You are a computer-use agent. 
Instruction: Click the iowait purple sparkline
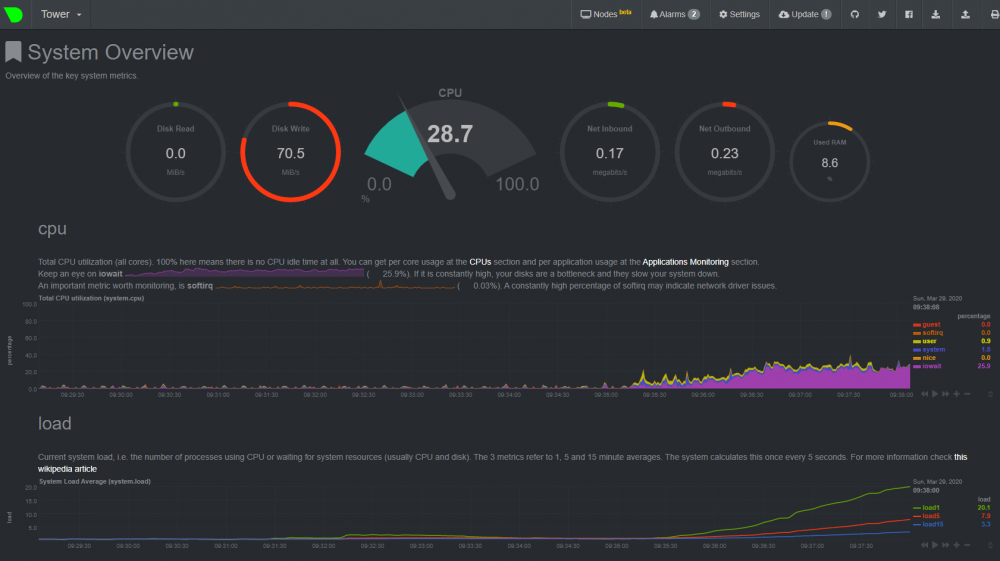(x=244, y=273)
